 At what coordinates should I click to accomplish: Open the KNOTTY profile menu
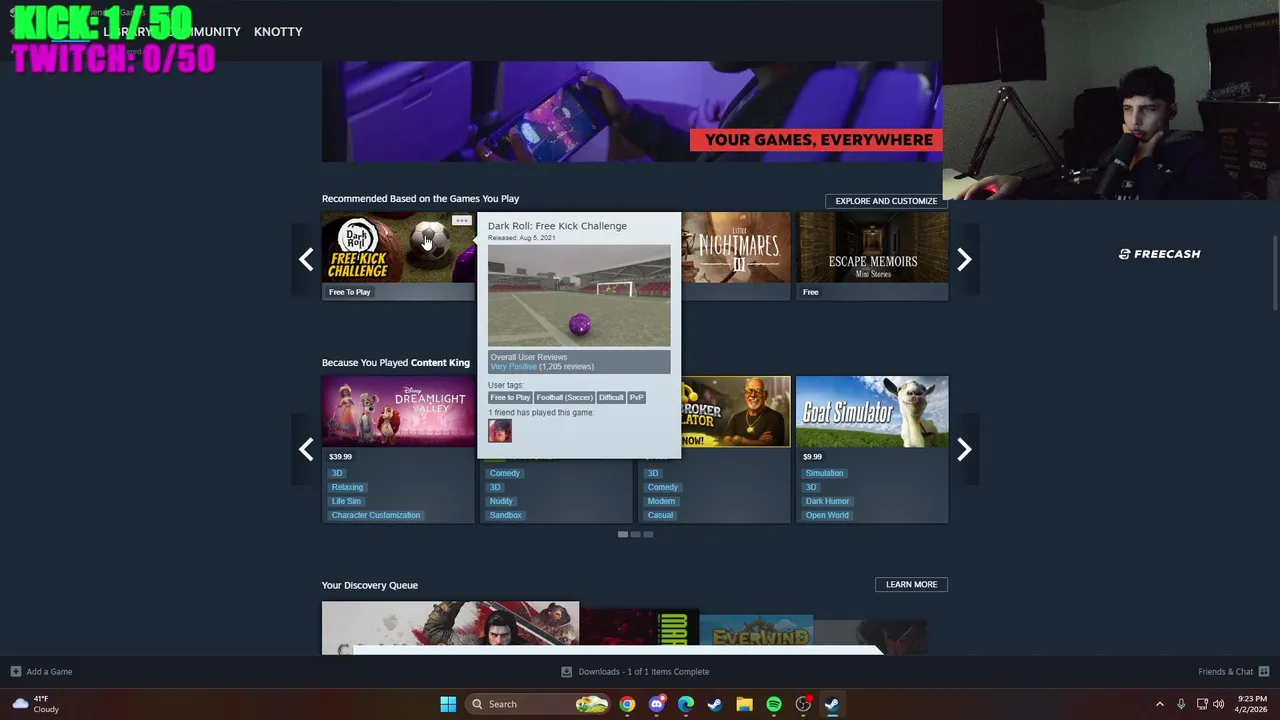(278, 32)
